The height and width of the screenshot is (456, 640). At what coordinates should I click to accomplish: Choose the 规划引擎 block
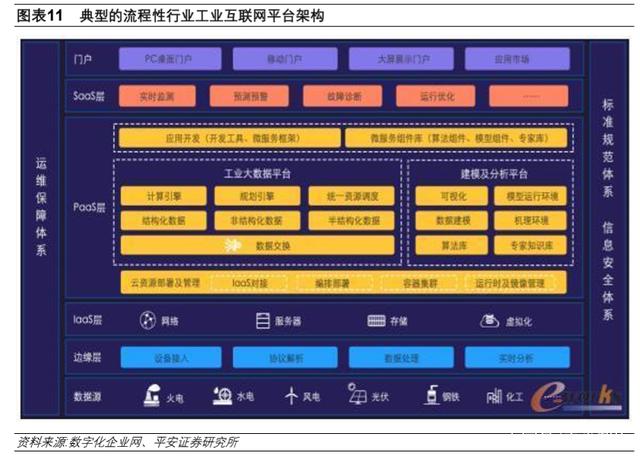[x=258, y=196]
